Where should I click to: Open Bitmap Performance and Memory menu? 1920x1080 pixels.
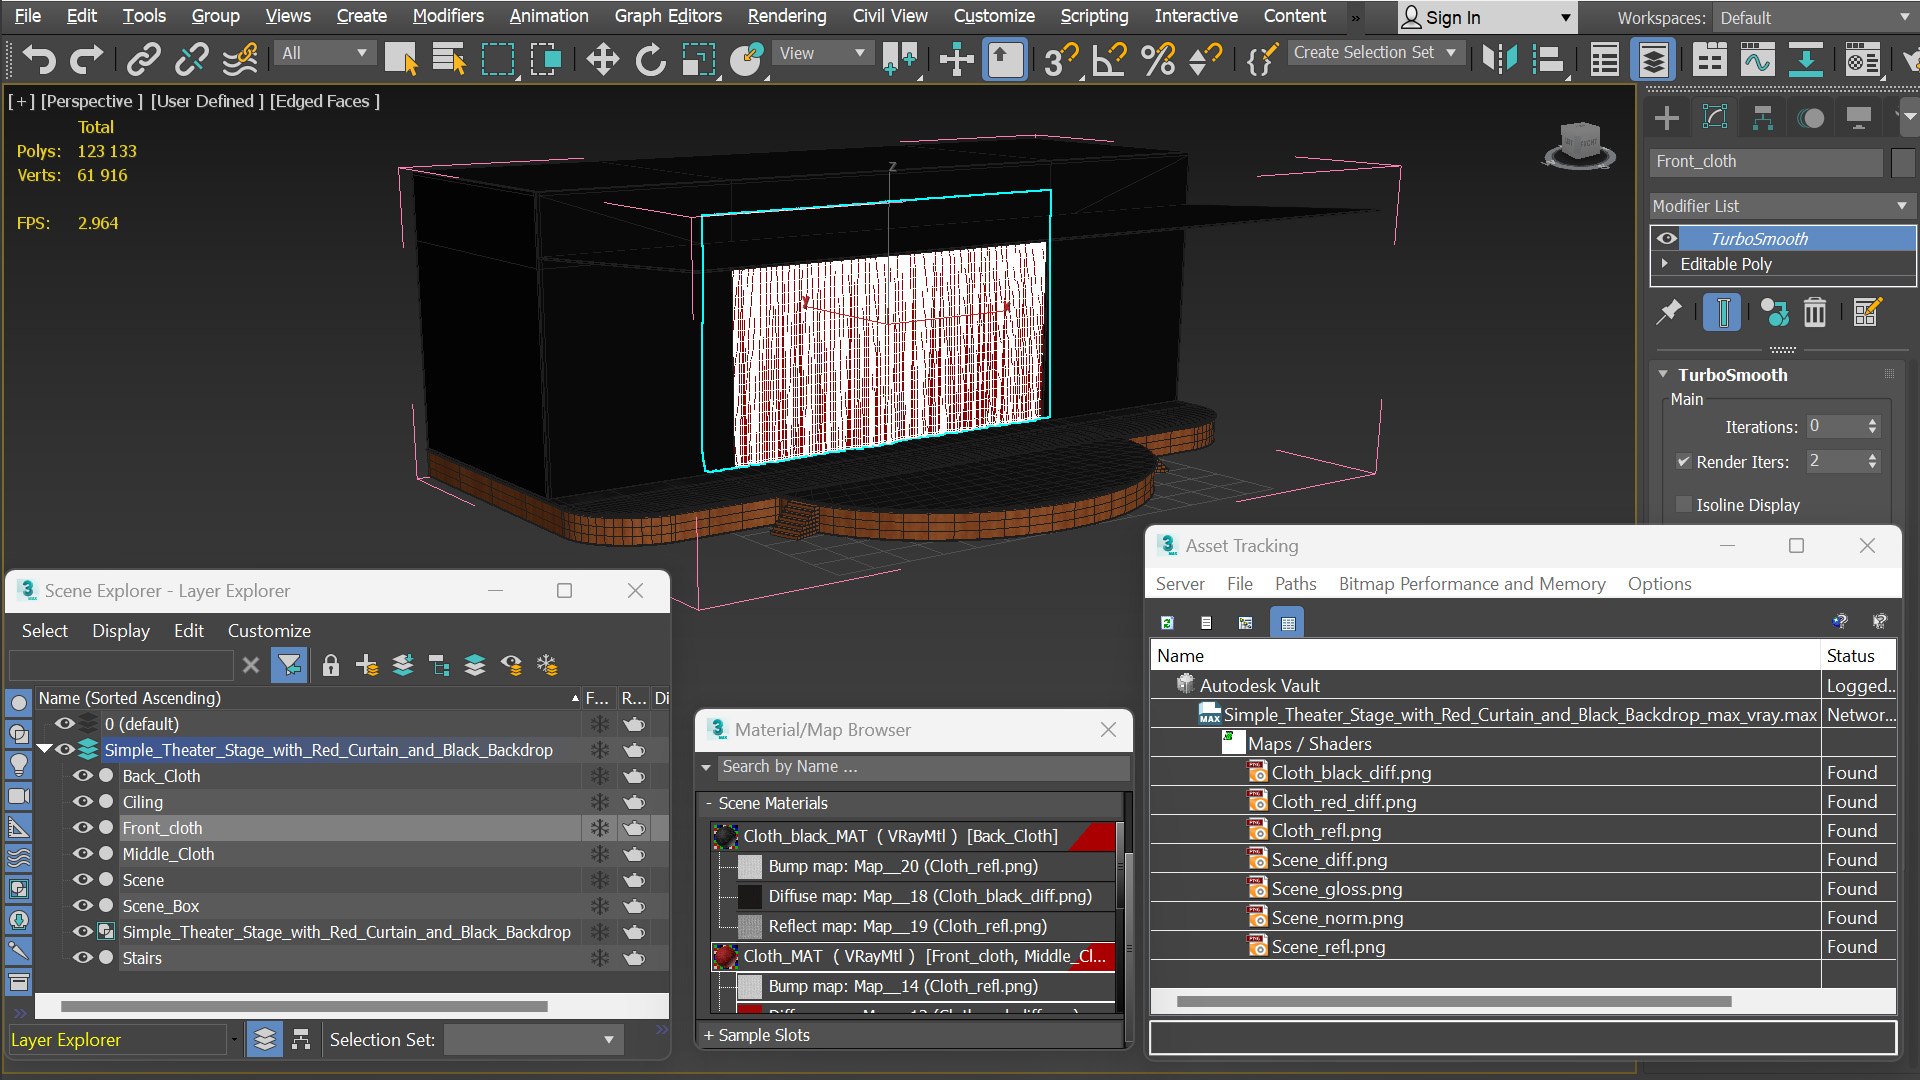[1472, 584]
